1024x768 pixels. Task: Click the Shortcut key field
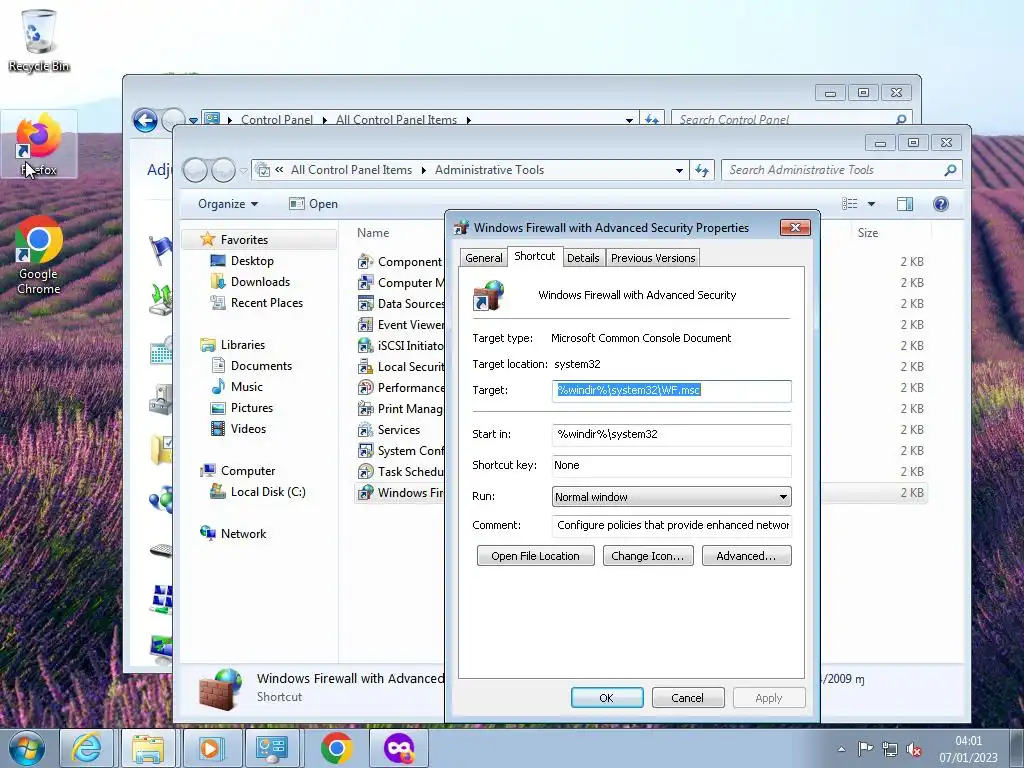pyautogui.click(x=671, y=466)
